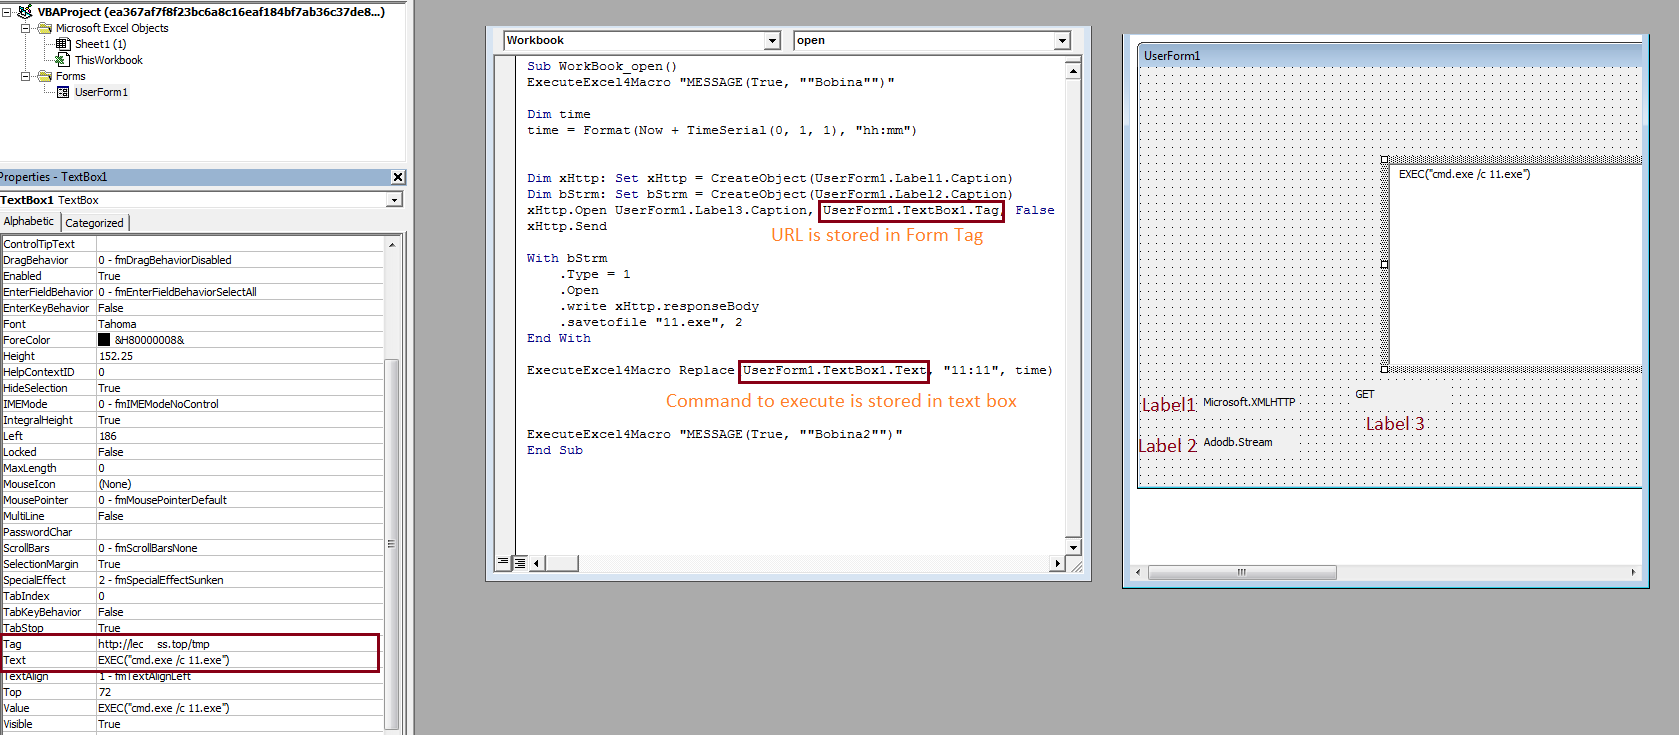Click the End Sub code line
The width and height of the screenshot is (1679, 735).
(555, 450)
